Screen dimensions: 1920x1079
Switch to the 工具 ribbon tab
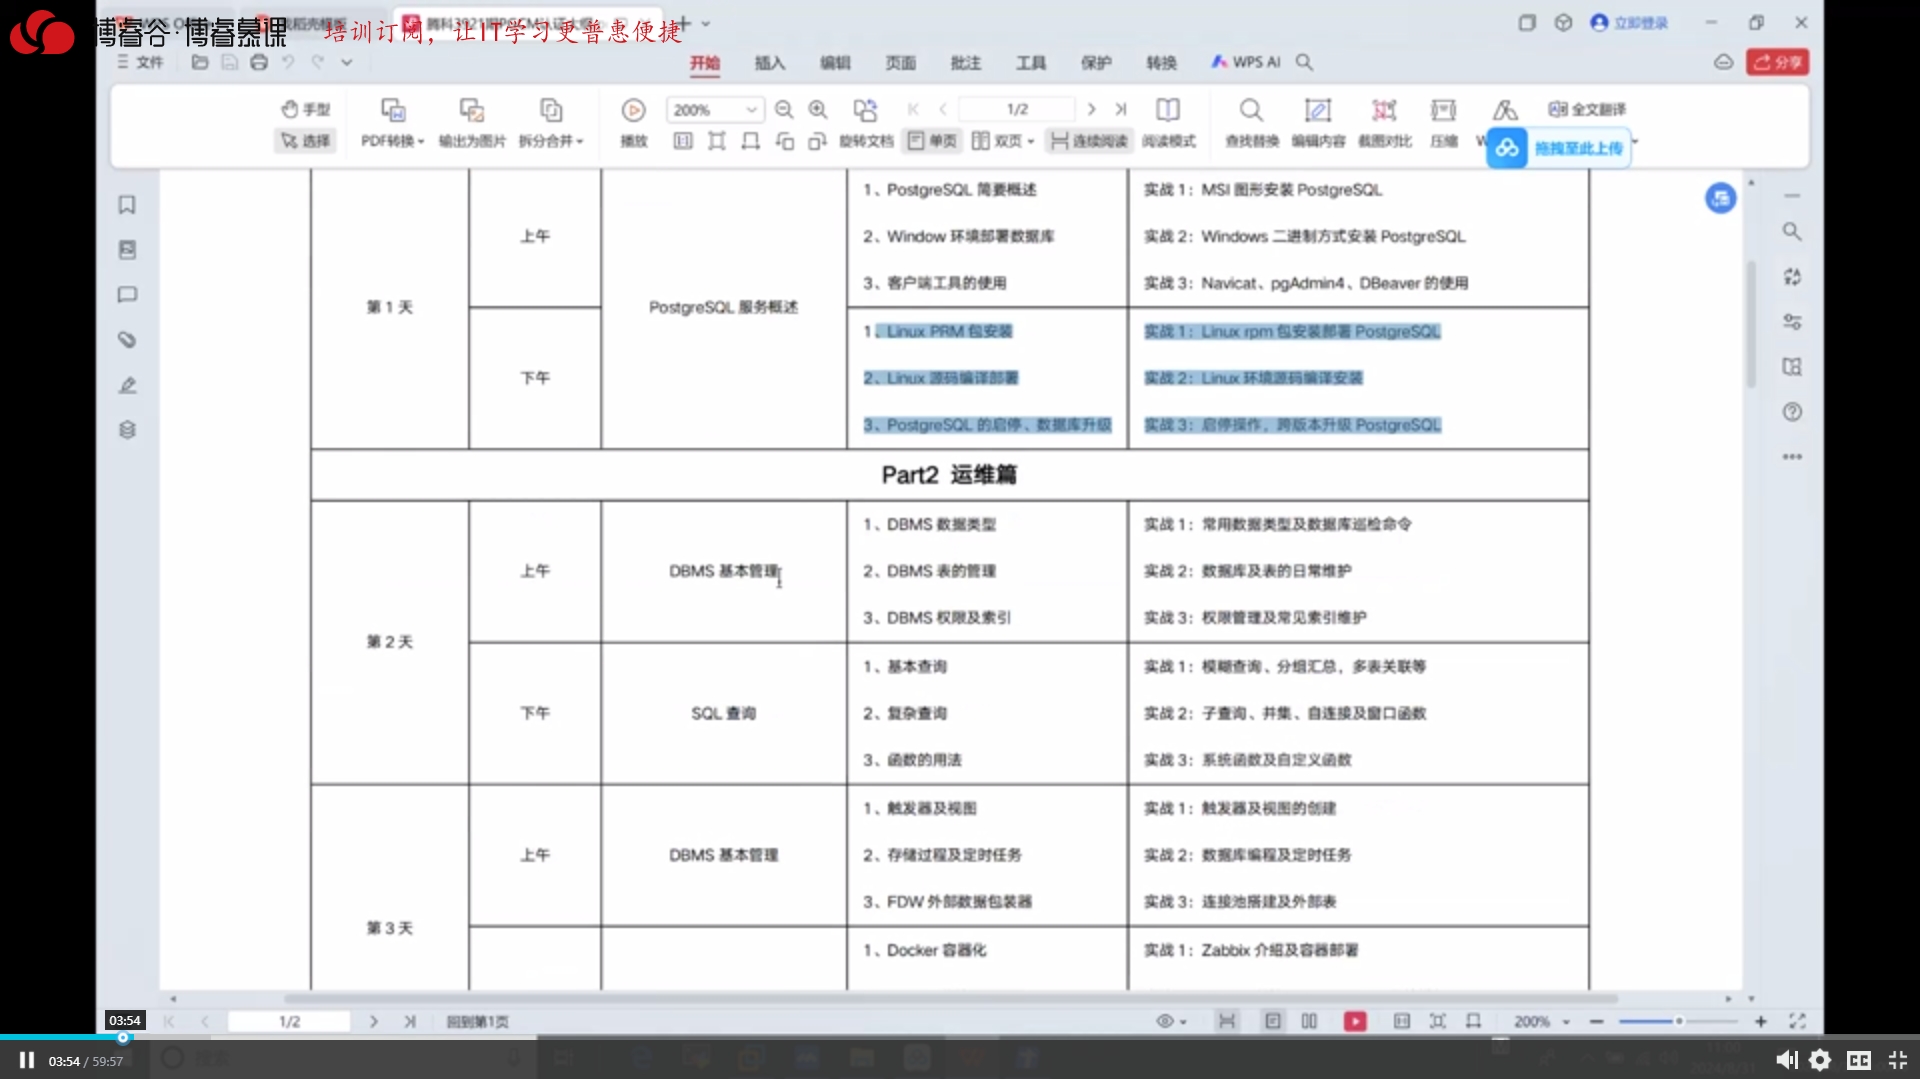coord(1031,62)
